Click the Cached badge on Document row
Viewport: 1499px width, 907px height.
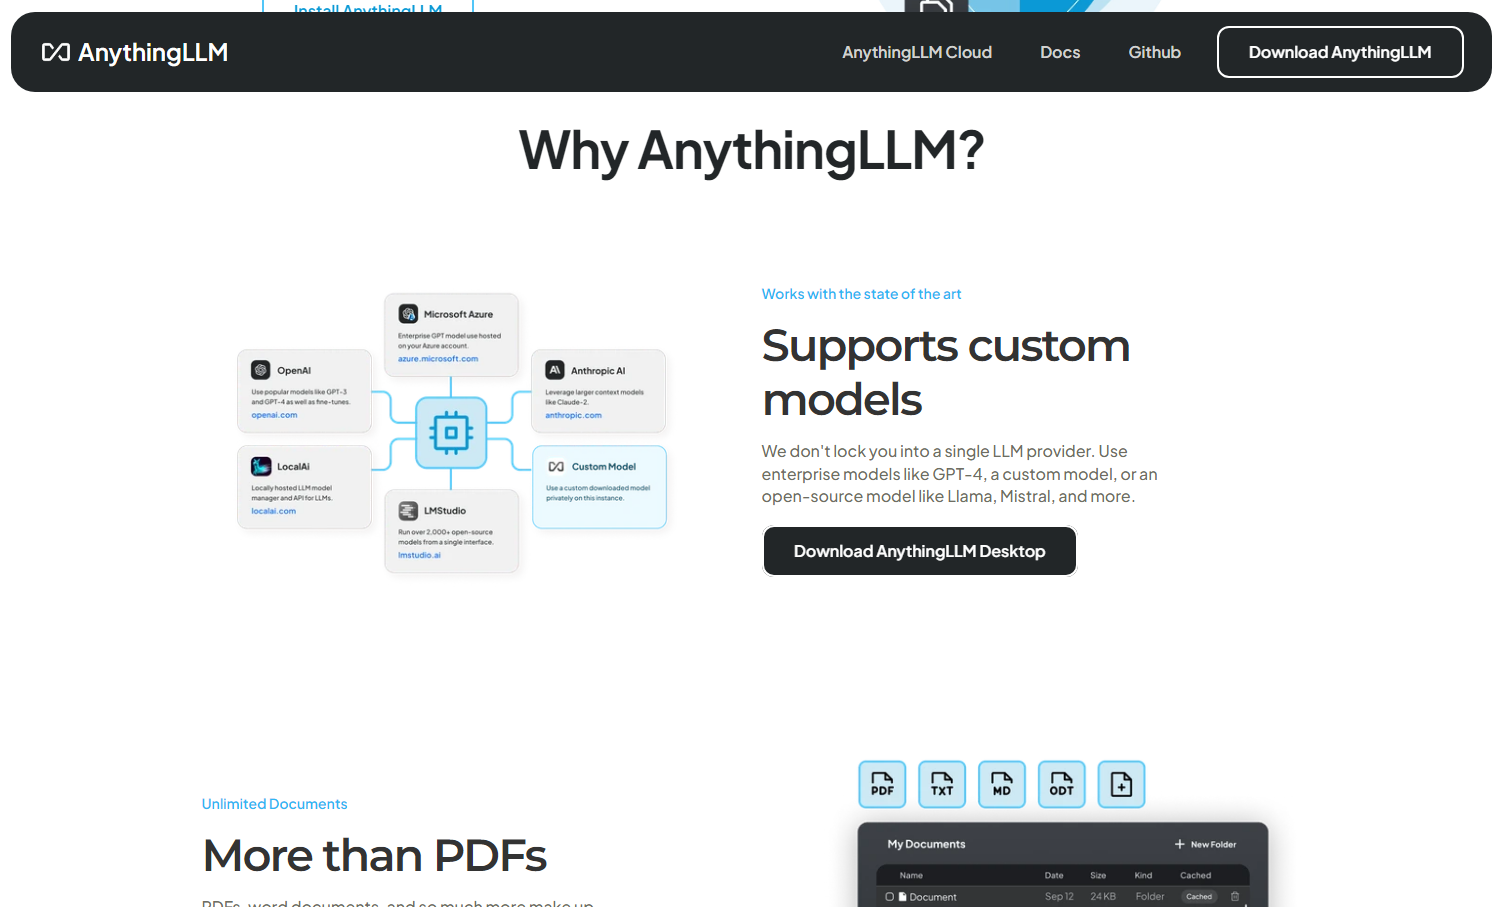click(1199, 897)
